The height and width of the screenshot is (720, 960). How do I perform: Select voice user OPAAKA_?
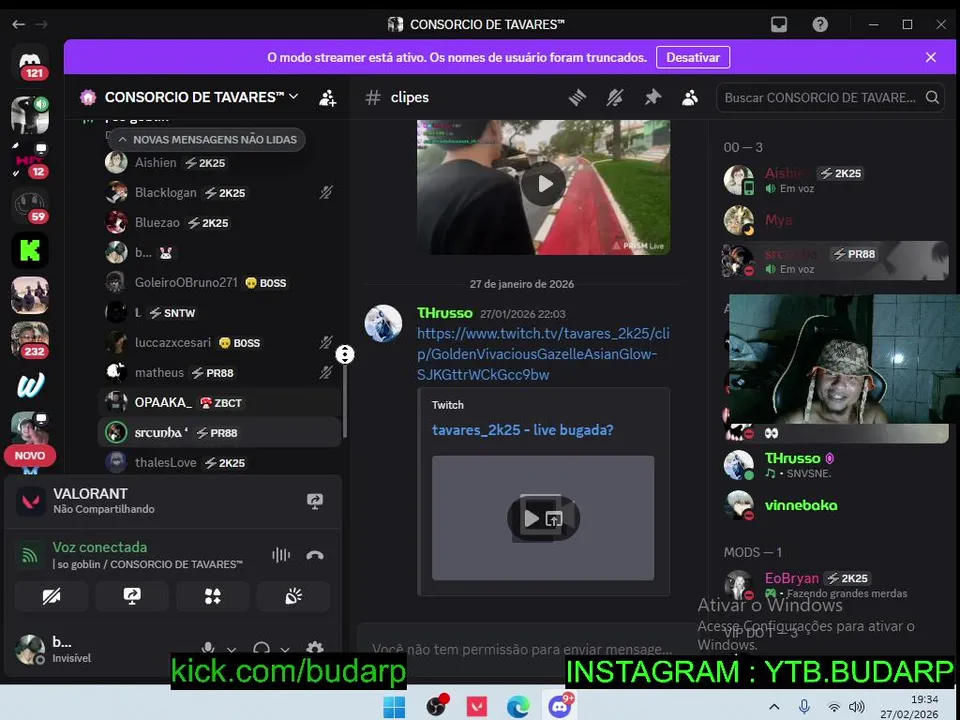point(219,403)
